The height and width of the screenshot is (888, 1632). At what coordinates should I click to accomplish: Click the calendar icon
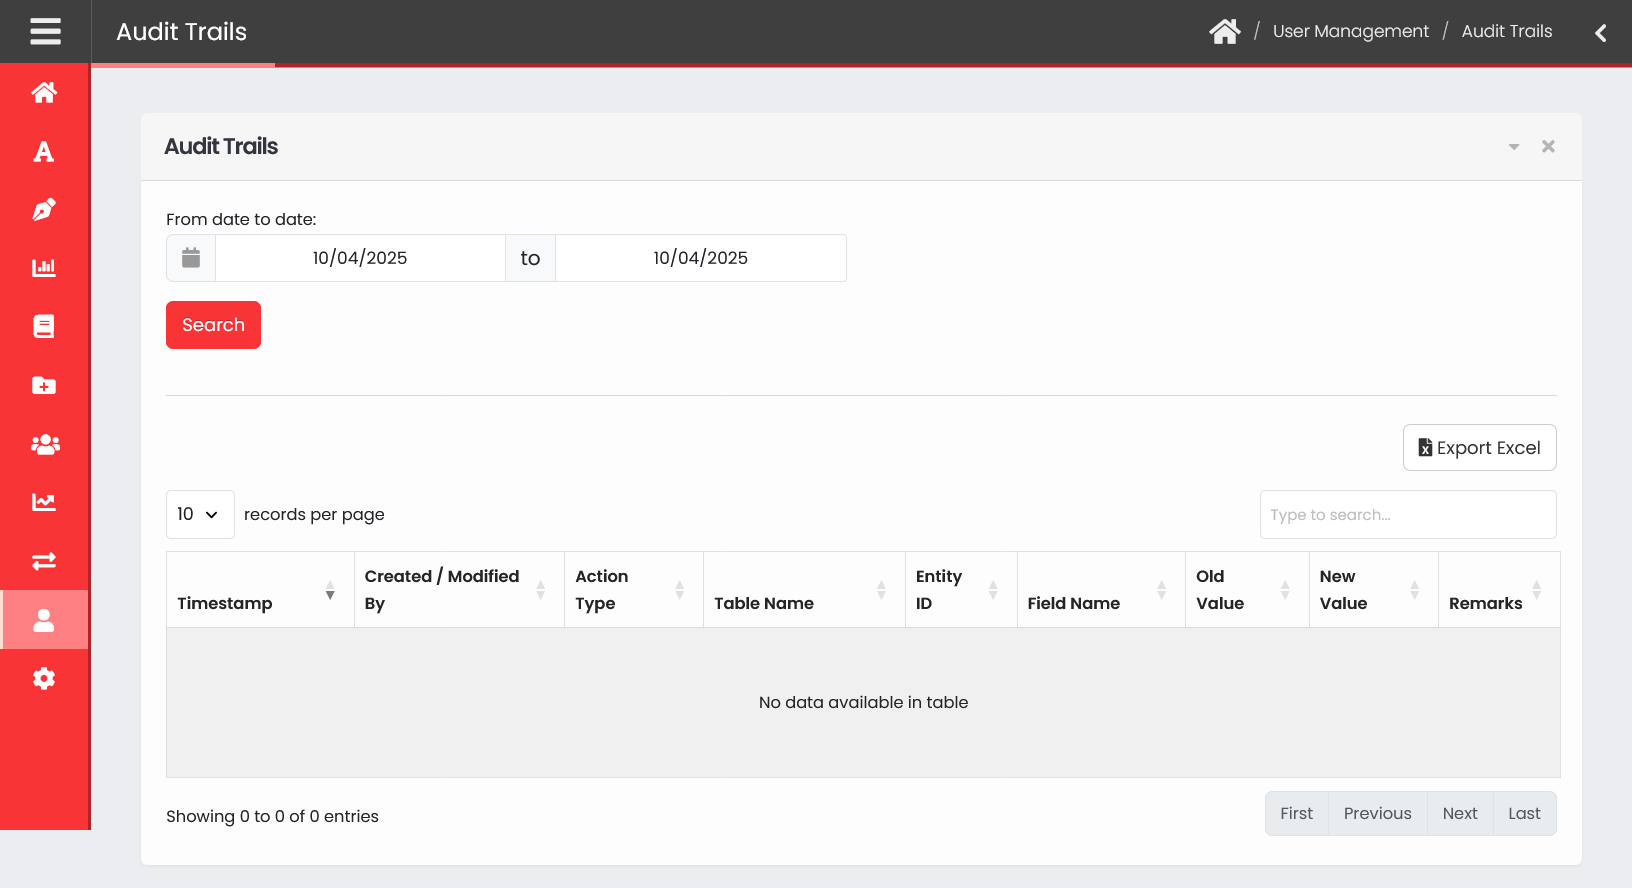(191, 258)
